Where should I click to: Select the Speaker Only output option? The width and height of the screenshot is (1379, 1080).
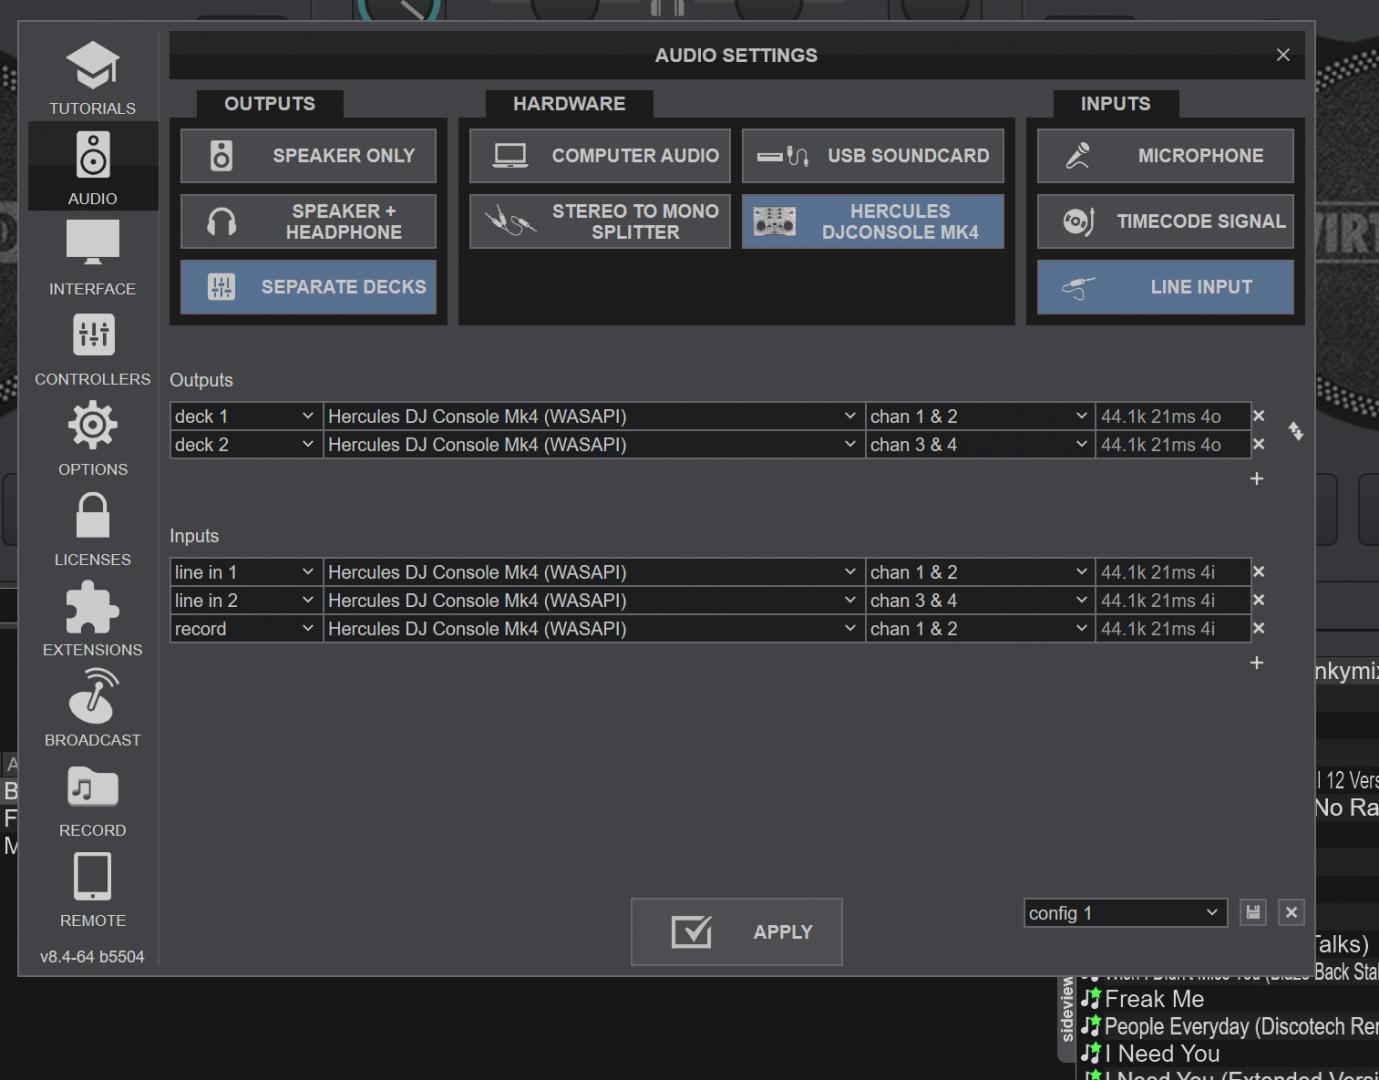pos(308,156)
